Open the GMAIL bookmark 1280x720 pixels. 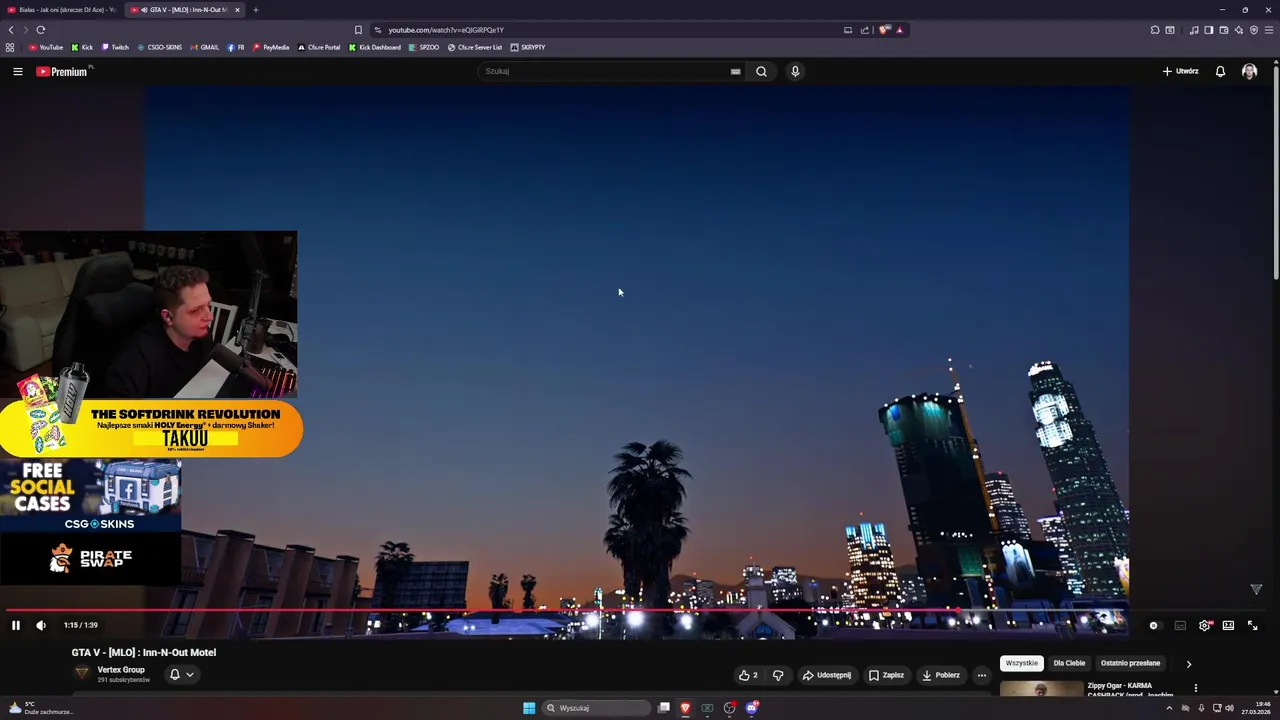click(x=205, y=47)
